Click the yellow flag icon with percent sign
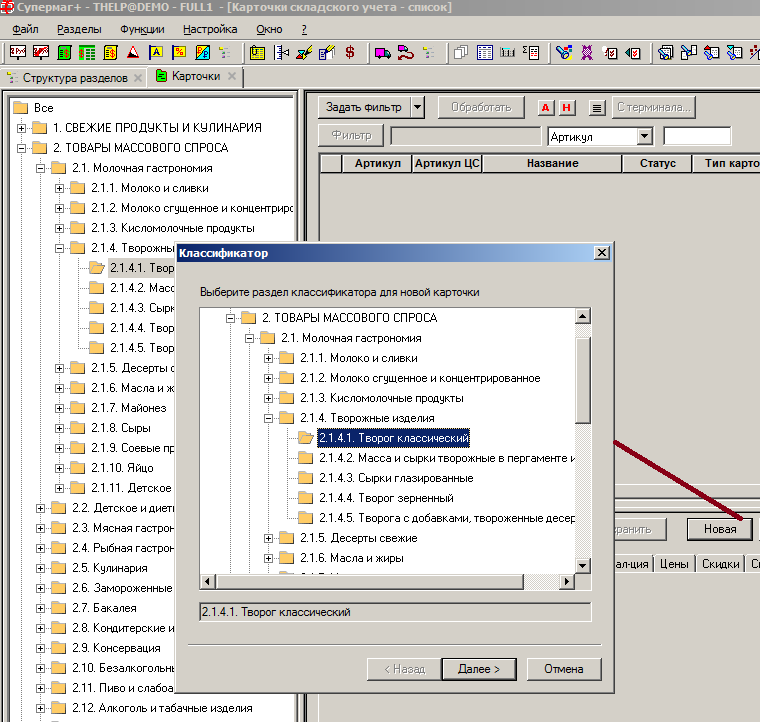The width and height of the screenshot is (760, 722). (x=179, y=52)
